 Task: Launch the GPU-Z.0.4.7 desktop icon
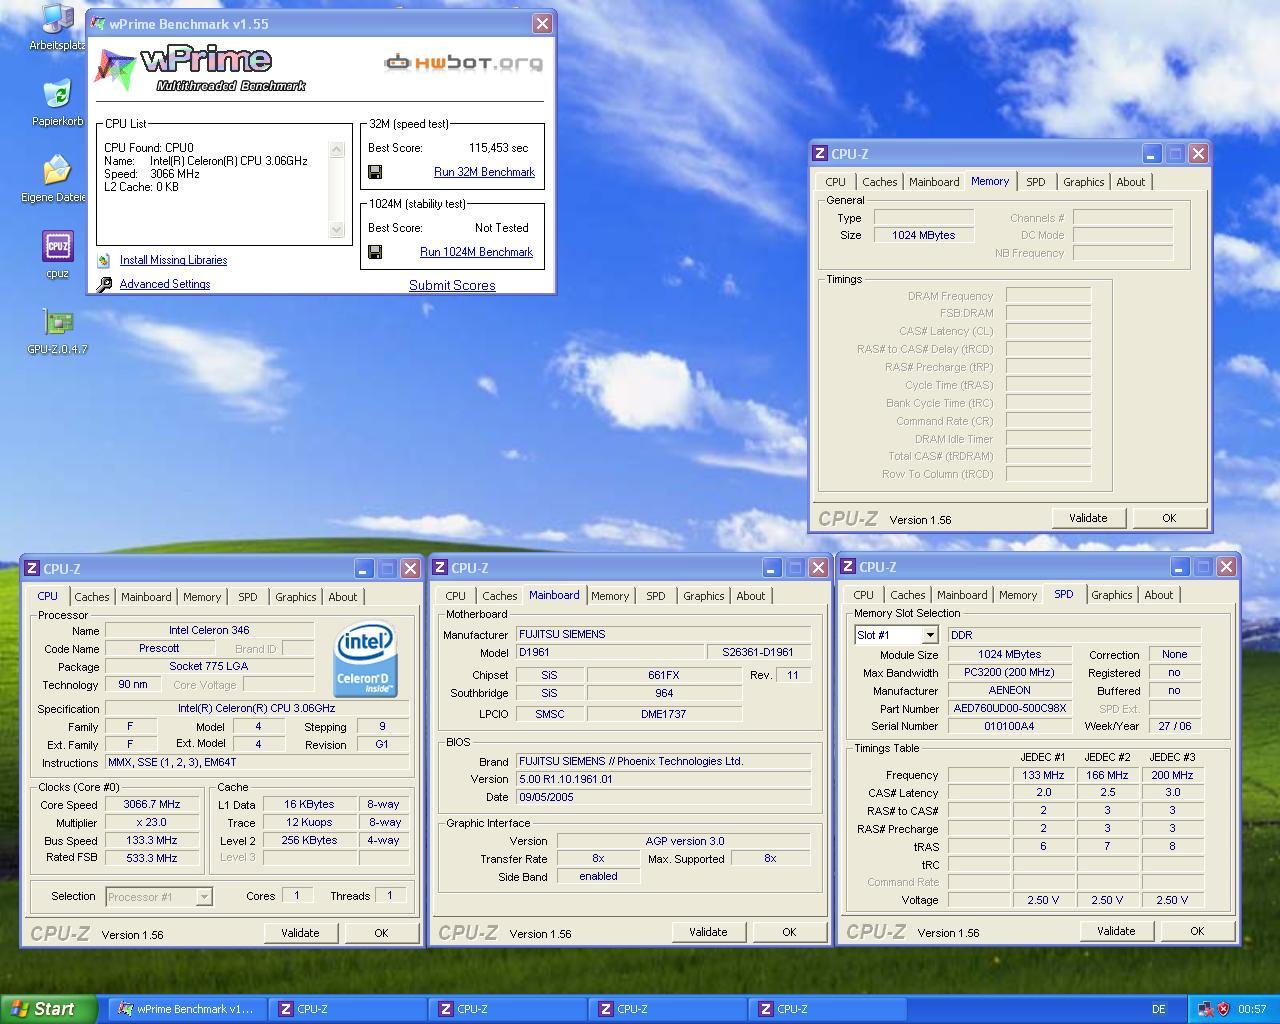click(x=57, y=331)
